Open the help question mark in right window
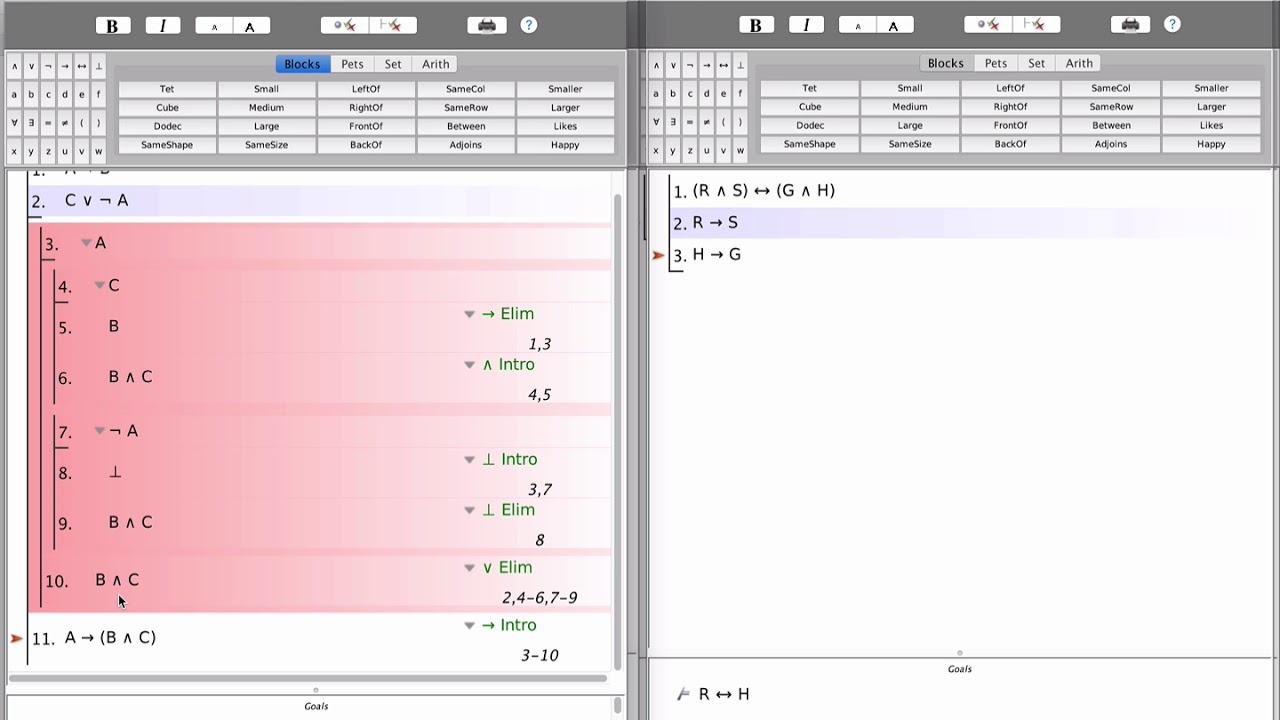Viewport: 1280px width, 720px height. point(1172,24)
